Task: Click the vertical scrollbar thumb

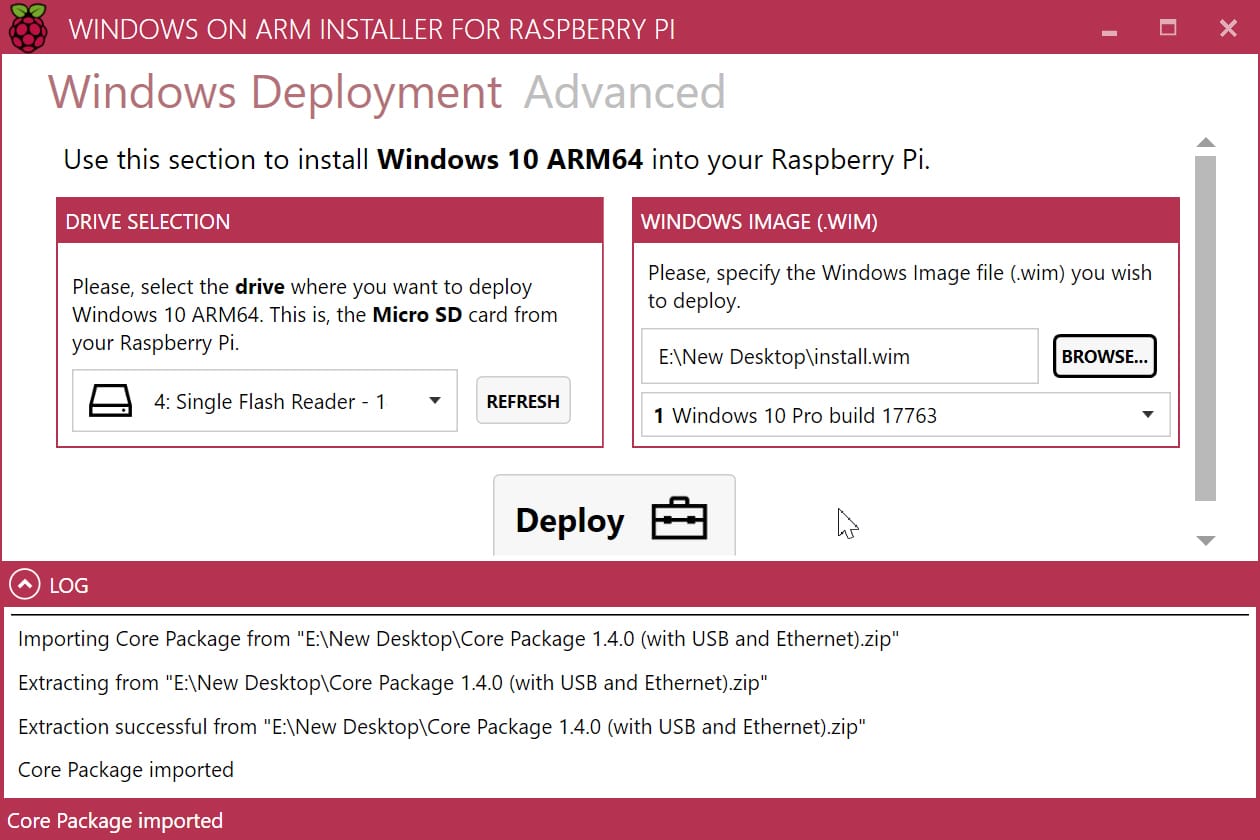Action: 1206,328
